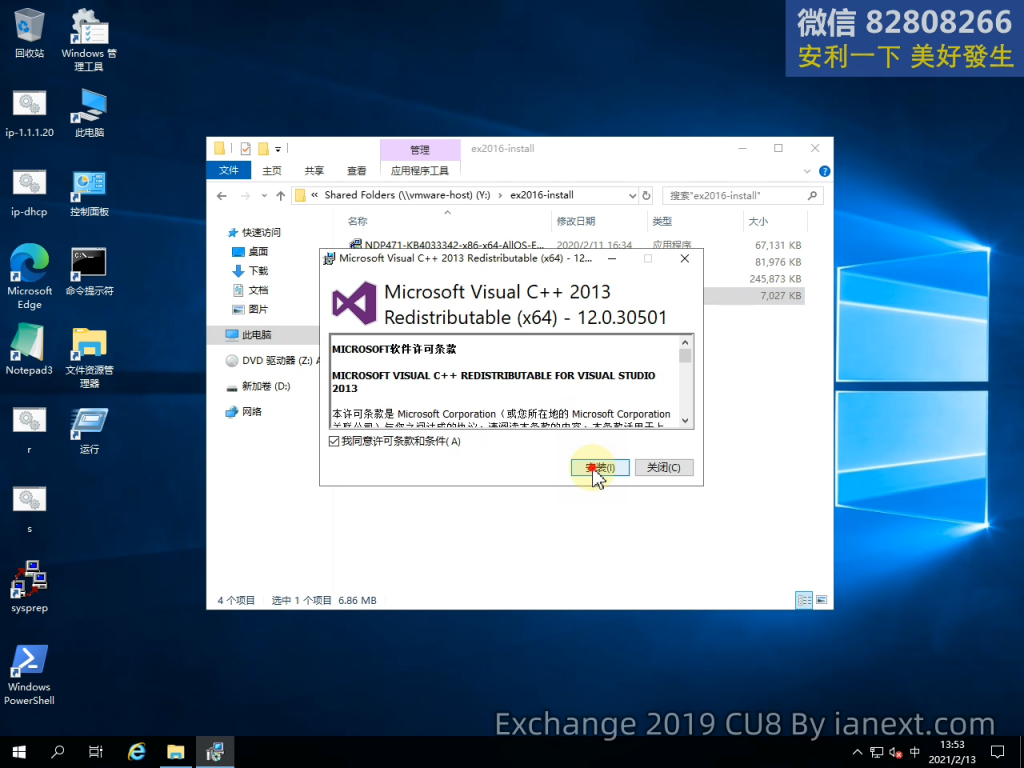1024x768 pixels.
Task: Click the Explorer help question mark icon
Action: click(x=824, y=171)
